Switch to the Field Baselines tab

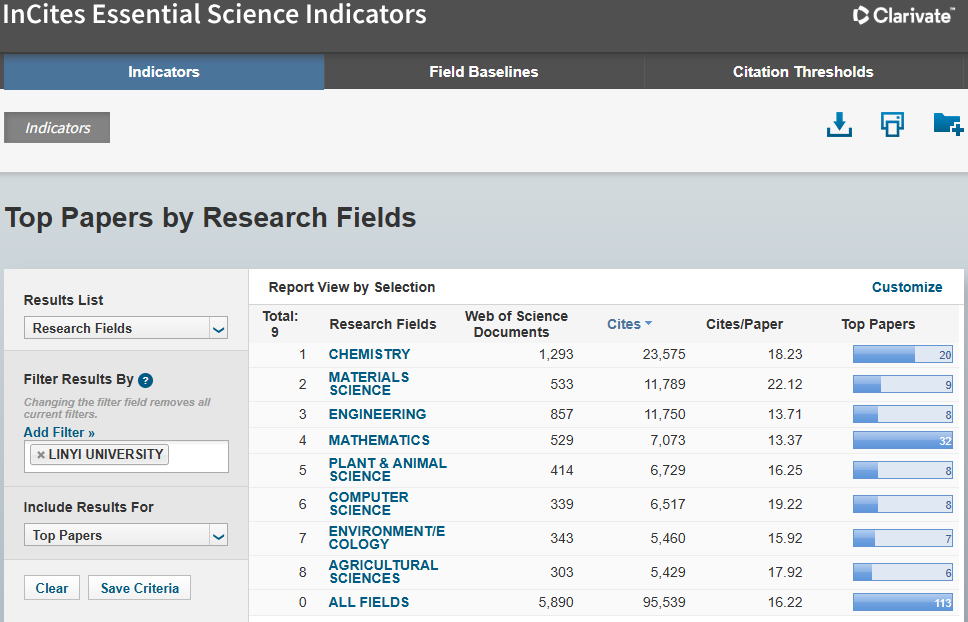[484, 72]
